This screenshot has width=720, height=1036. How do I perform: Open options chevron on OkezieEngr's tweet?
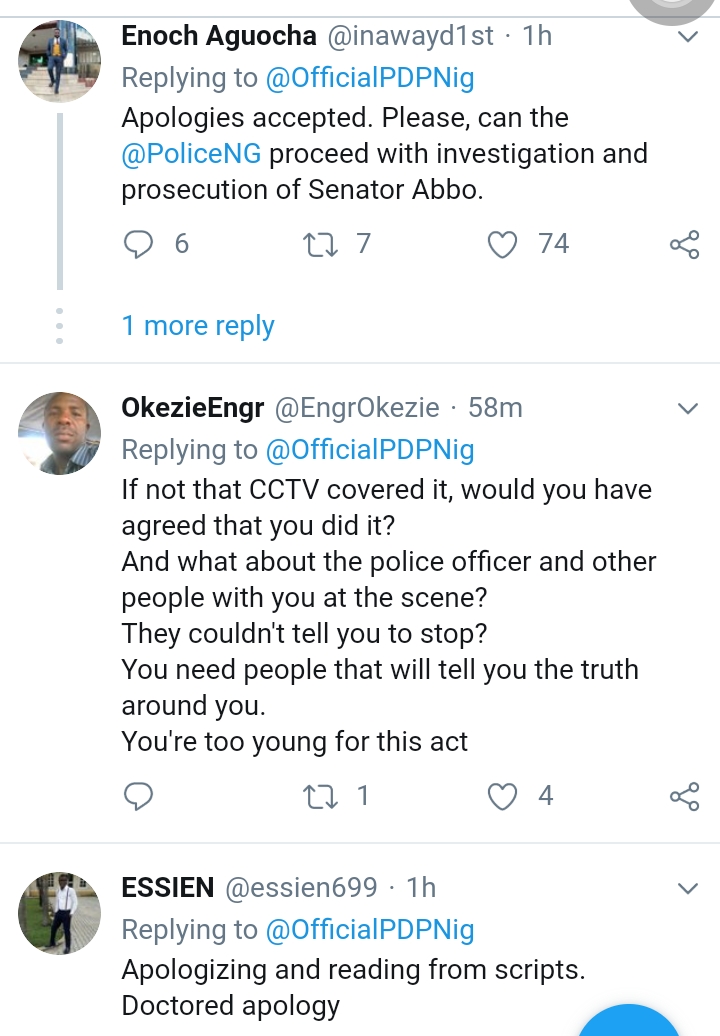(x=688, y=409)
